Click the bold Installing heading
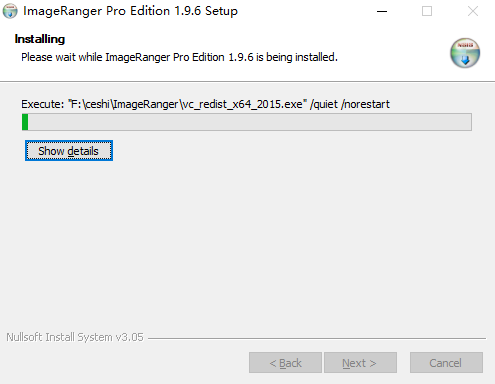495x384 pixels. pos(40,39)
